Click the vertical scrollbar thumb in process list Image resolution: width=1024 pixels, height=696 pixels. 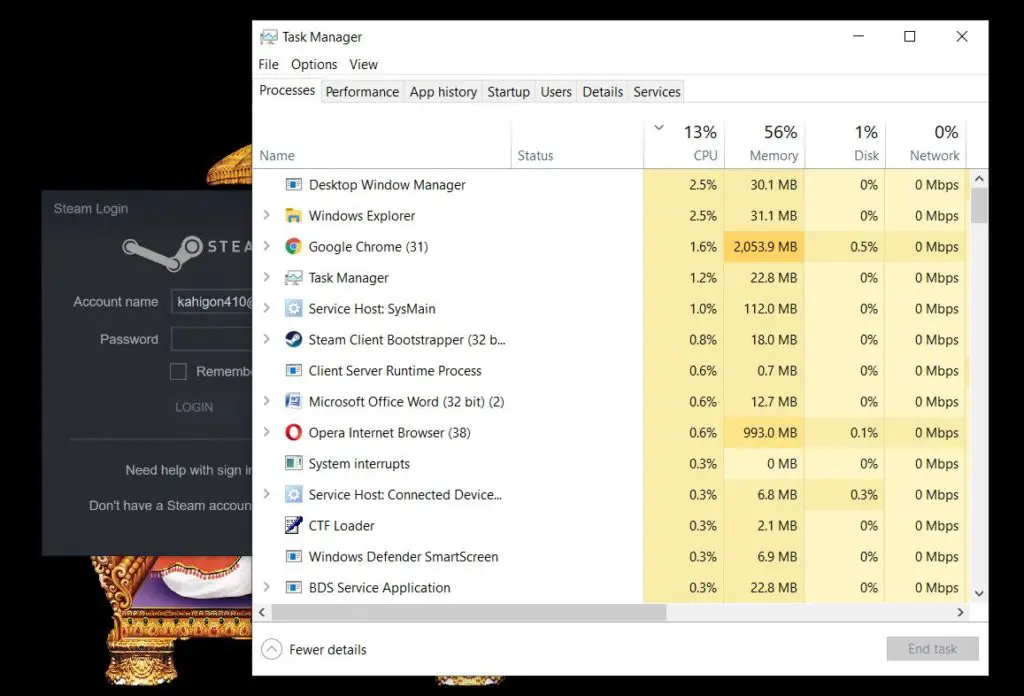tap(978, 206)
